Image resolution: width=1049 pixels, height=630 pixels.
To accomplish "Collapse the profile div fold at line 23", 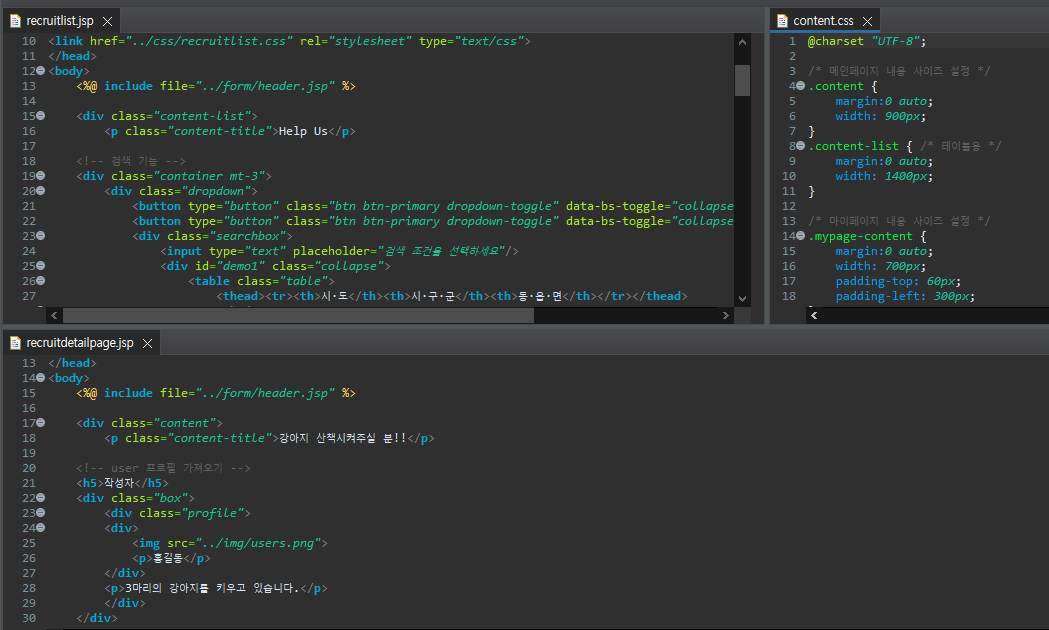I will pos(41,512).
